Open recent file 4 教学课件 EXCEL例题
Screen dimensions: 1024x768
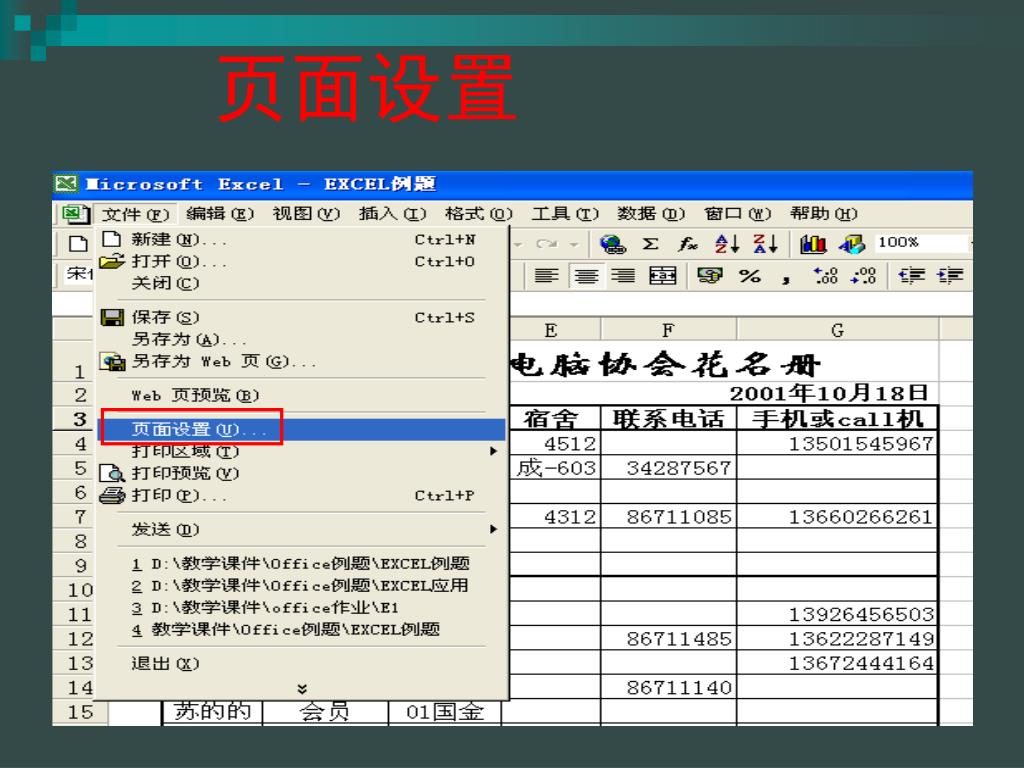pos(301,630)
